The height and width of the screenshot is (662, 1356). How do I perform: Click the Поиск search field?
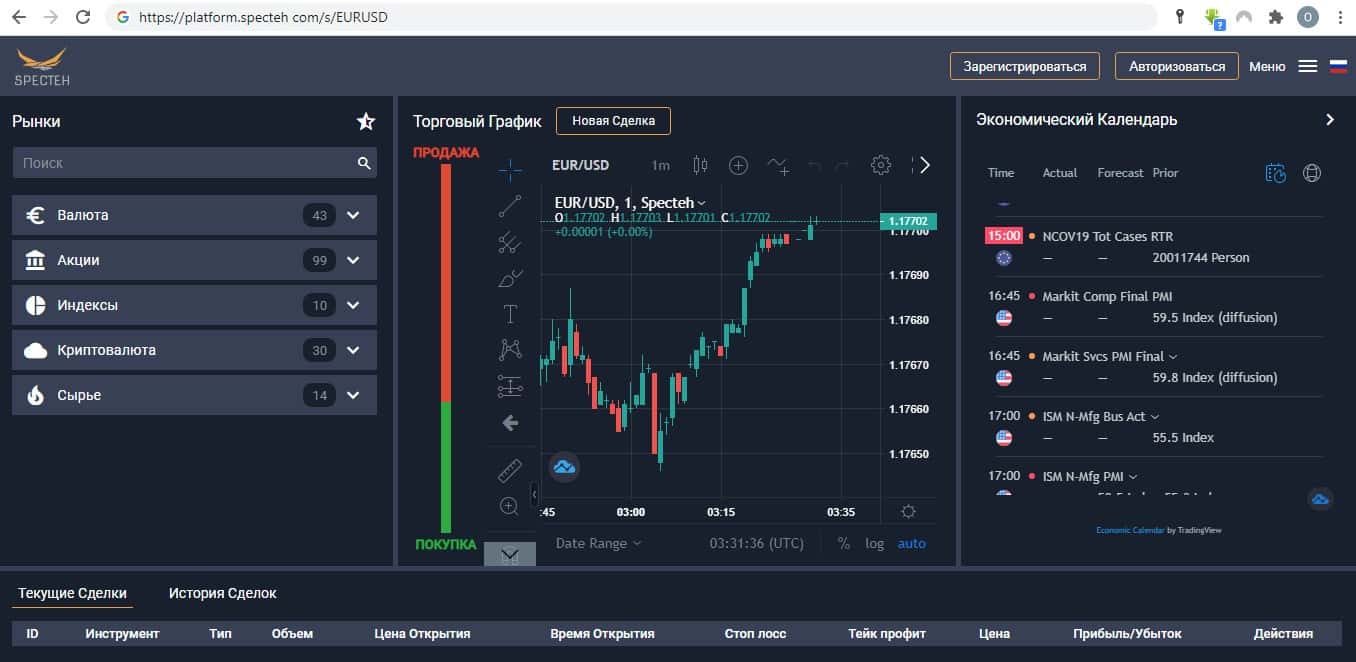click(194, 163)
